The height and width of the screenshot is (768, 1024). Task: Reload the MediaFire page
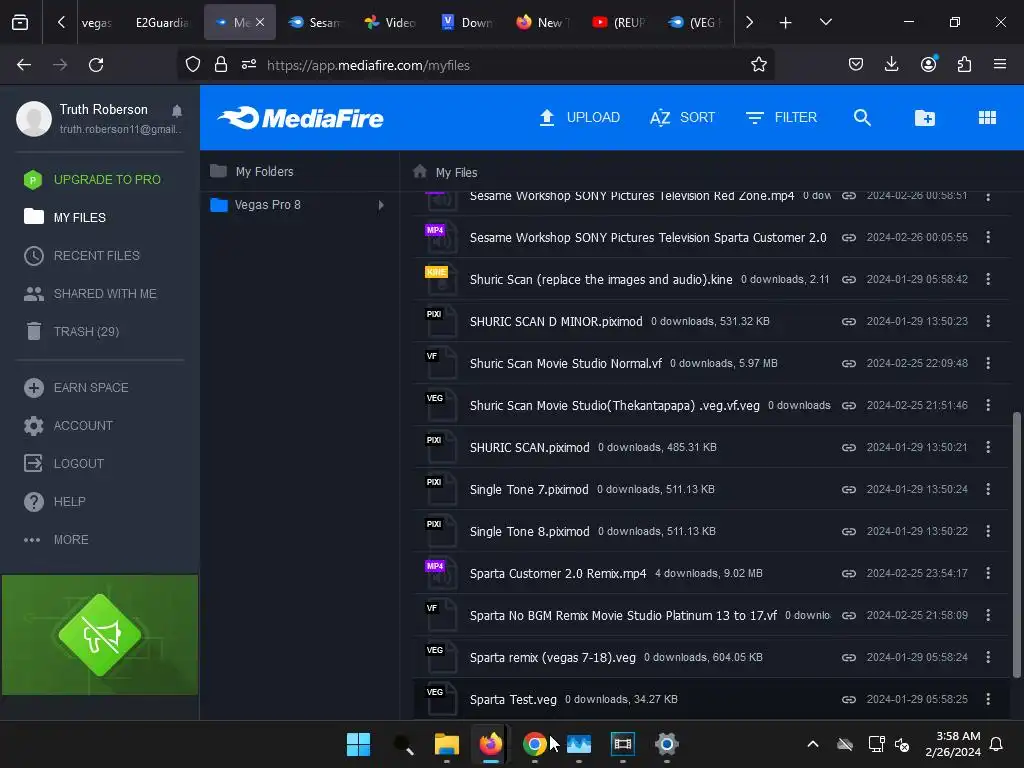click(x=96, y=65)
